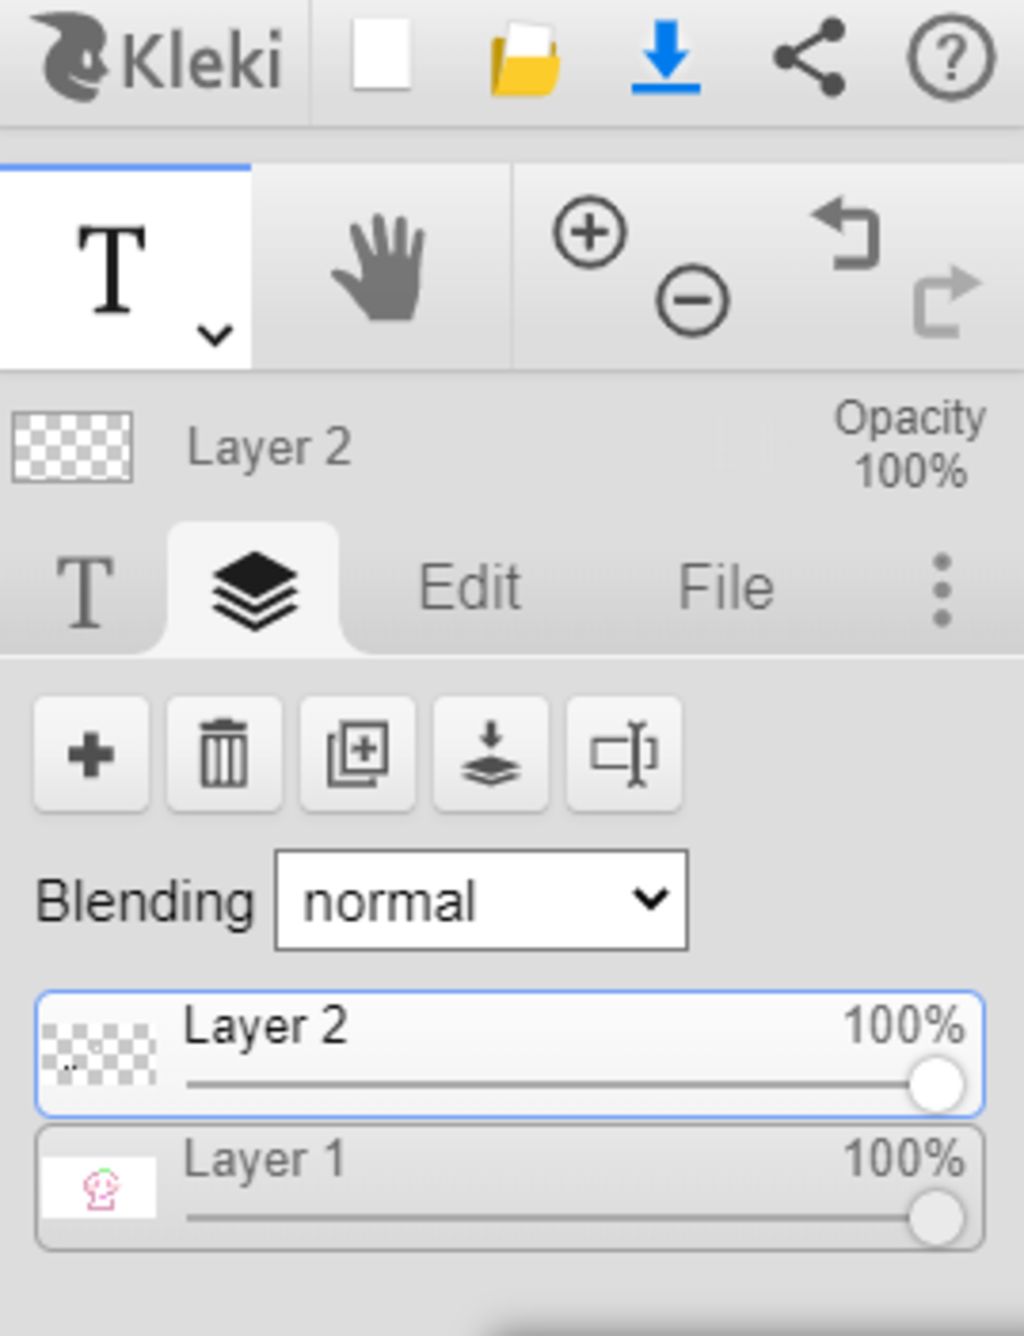Save the image with the download arrow icon

665,57
